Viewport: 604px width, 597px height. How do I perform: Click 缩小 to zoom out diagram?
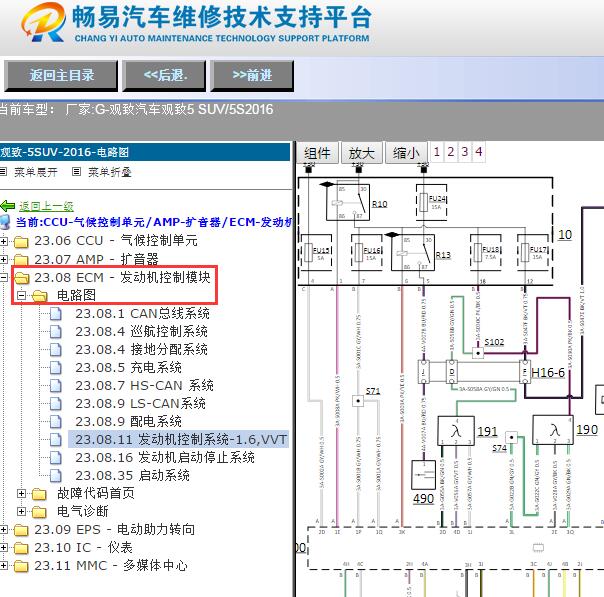click(406, 153)
